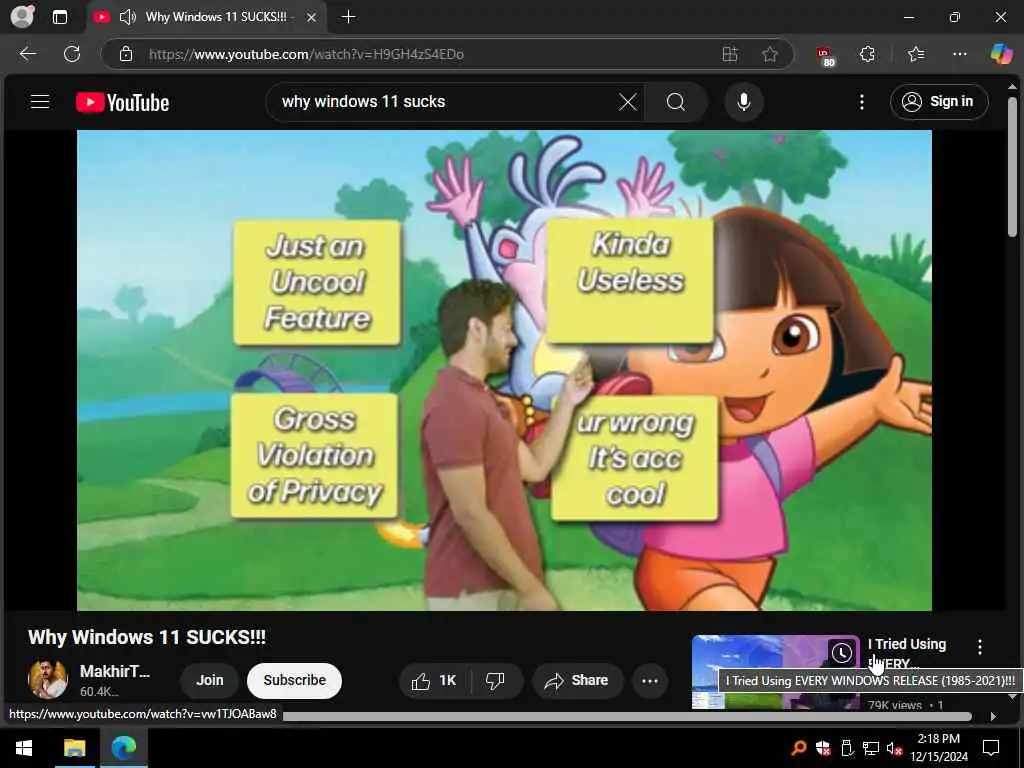
Task: Search with your voice microphone
Action: pyautogui.click(x=743, y=102)
